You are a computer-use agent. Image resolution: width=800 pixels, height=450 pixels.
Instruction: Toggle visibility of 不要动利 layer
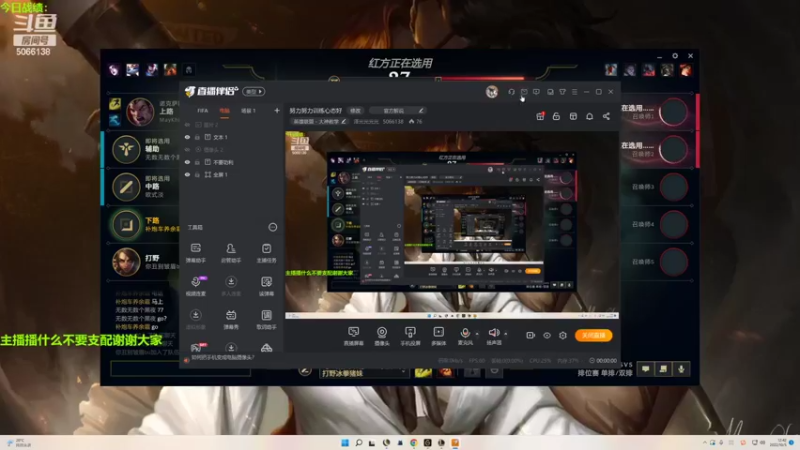tap(187, 162)
